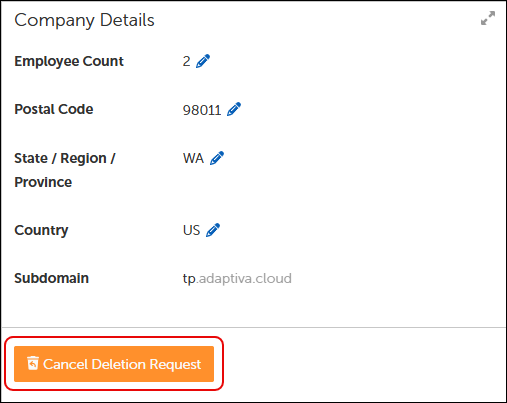Screen dimensions: 507x403
Task: Click the trash icon on the orange button
Action: pyautogui.click(x=33, y=363)
